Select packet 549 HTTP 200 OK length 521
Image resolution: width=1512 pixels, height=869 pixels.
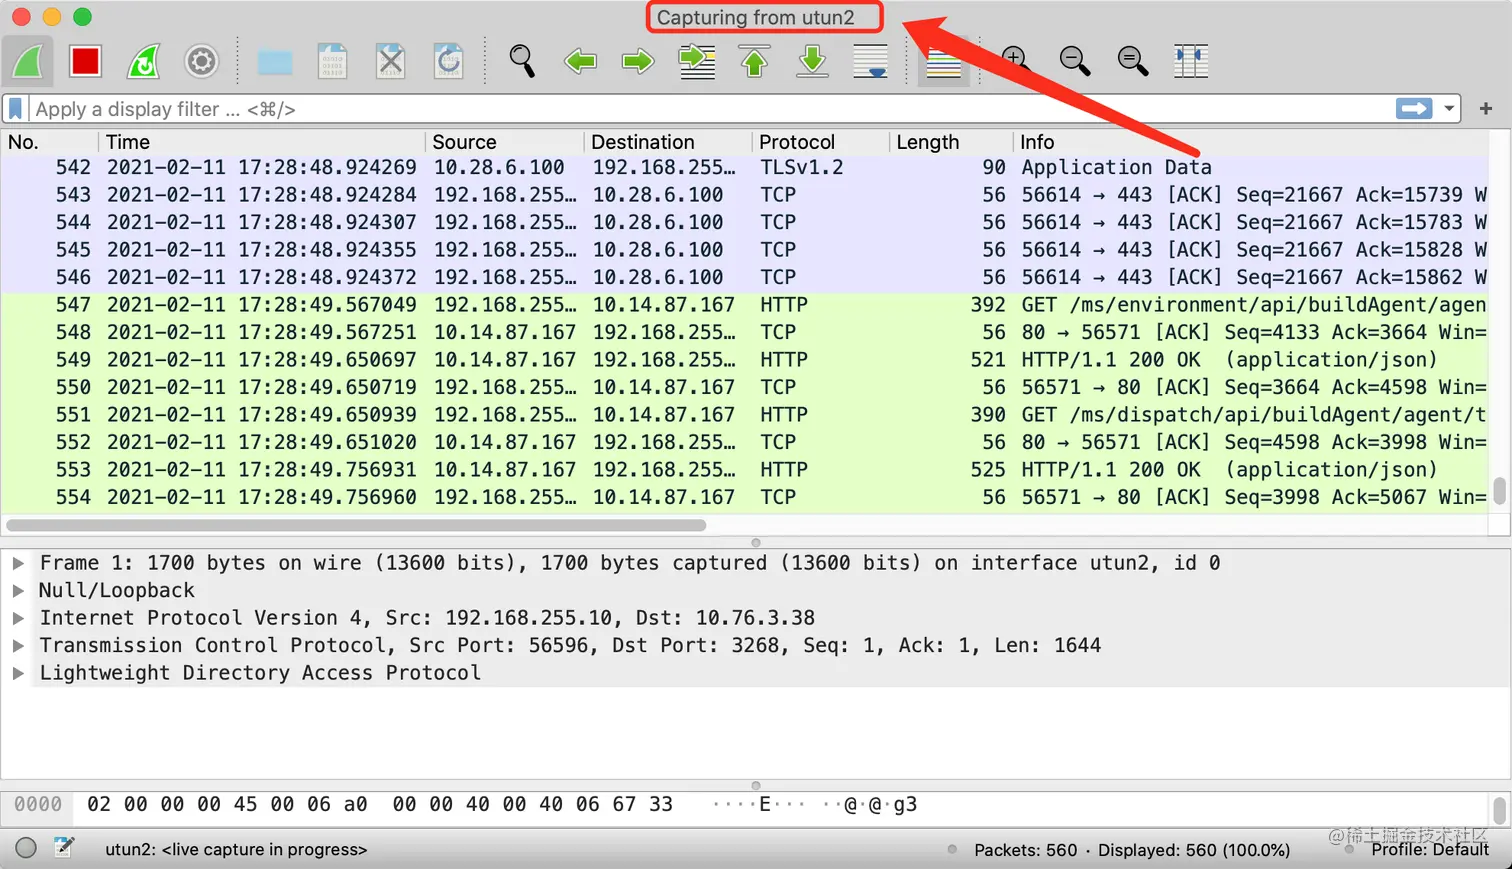pyautogui.click(x=744, y=360)
